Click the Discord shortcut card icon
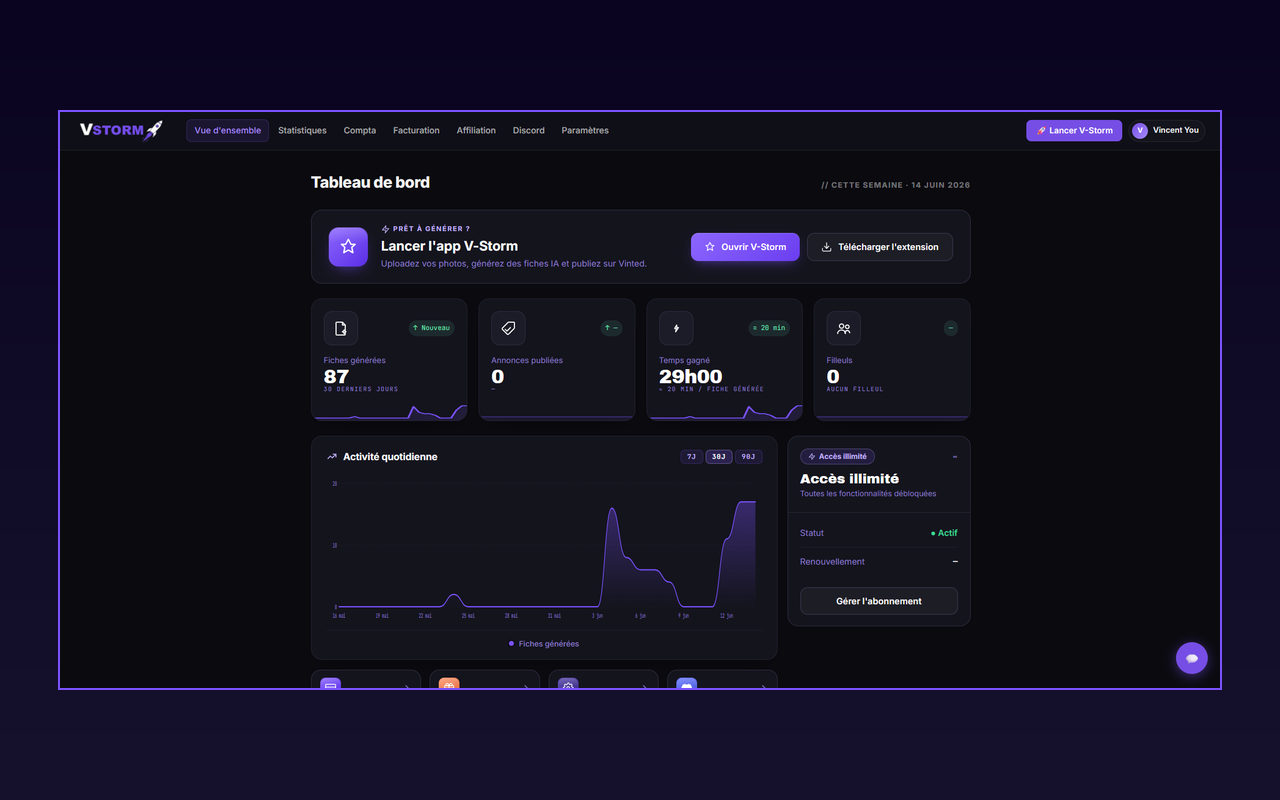Viewport: 1280px width, 800px height. (686, 685)
